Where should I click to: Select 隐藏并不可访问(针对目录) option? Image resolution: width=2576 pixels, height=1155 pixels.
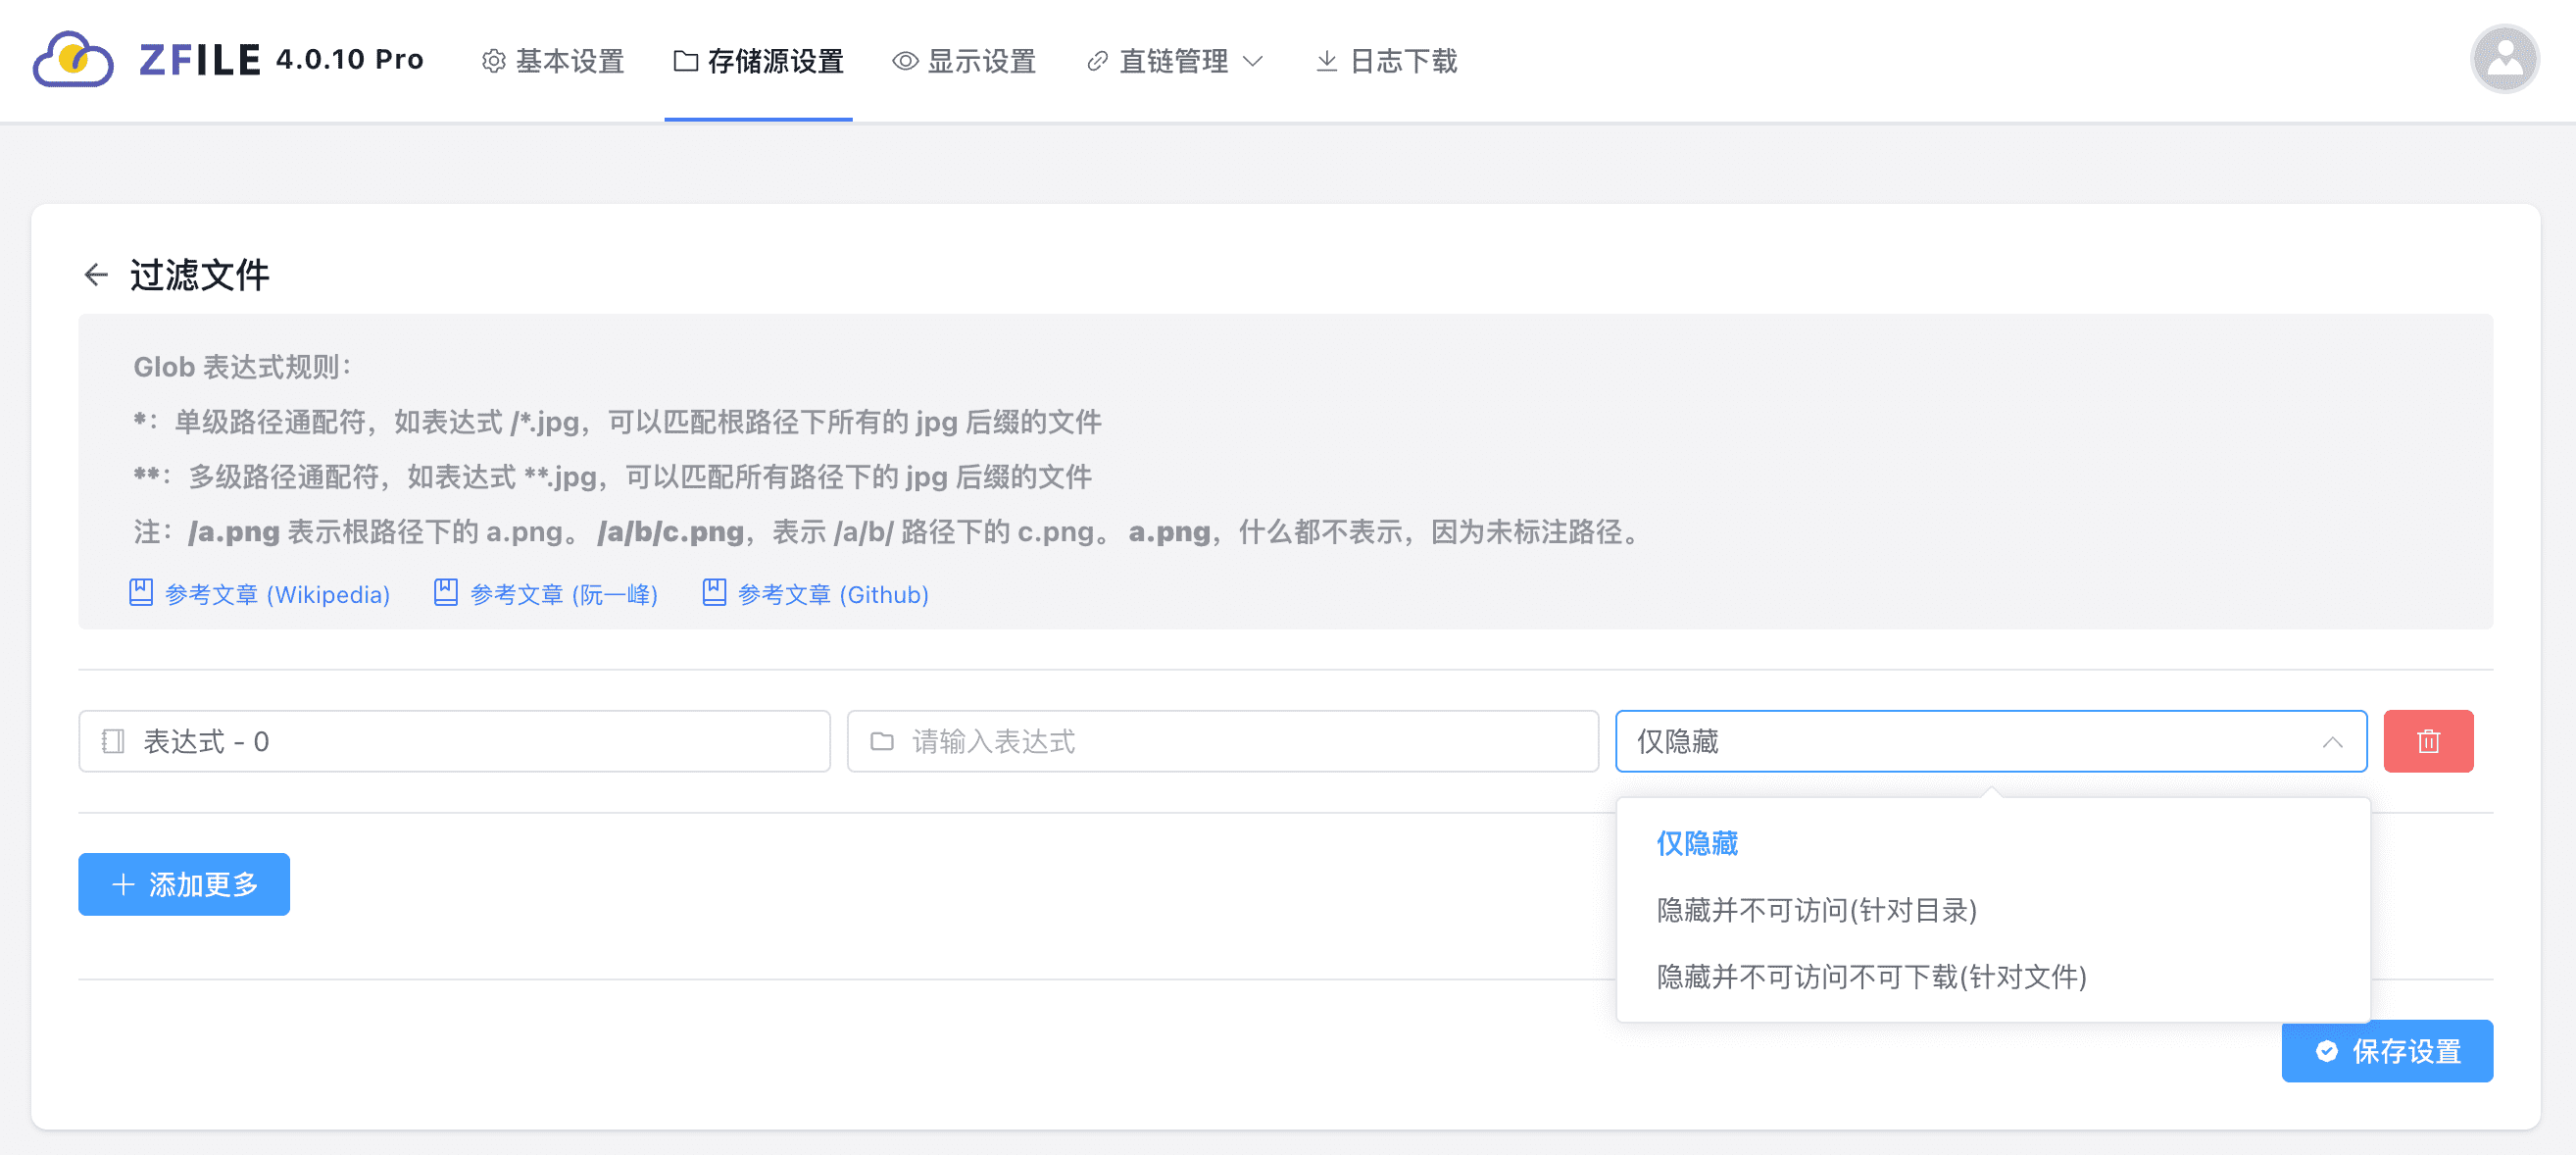tap(1816, 910)
